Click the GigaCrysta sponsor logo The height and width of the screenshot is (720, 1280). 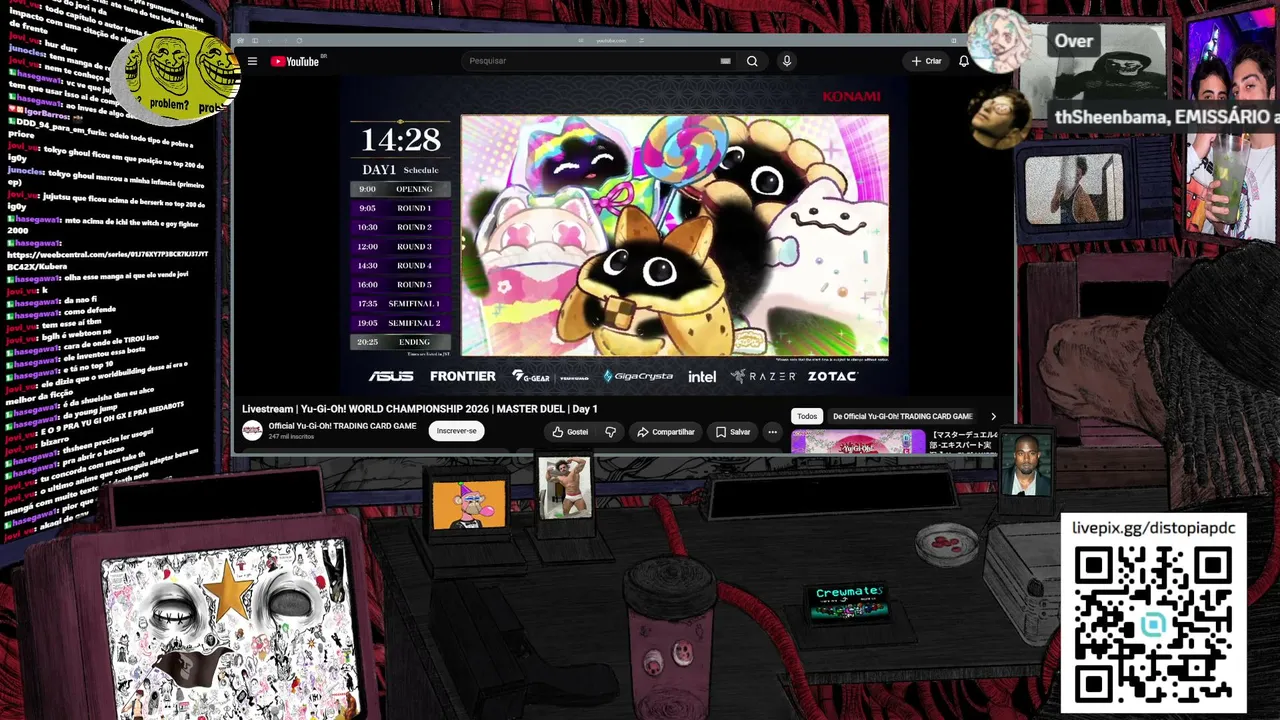(x=638, y=376)
